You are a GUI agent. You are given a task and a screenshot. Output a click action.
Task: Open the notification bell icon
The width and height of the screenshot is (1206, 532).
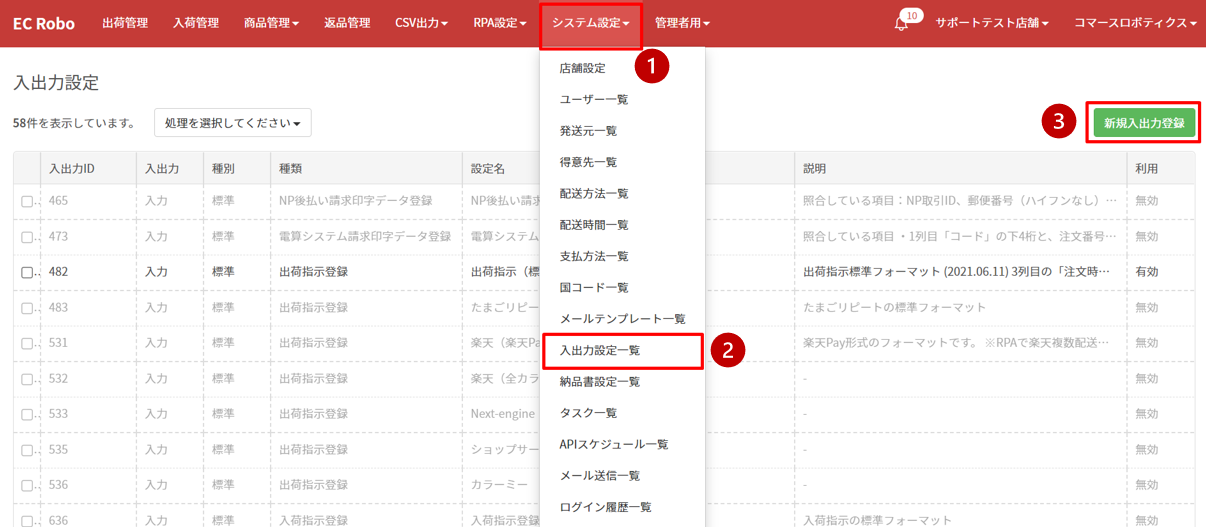(901, 24)
